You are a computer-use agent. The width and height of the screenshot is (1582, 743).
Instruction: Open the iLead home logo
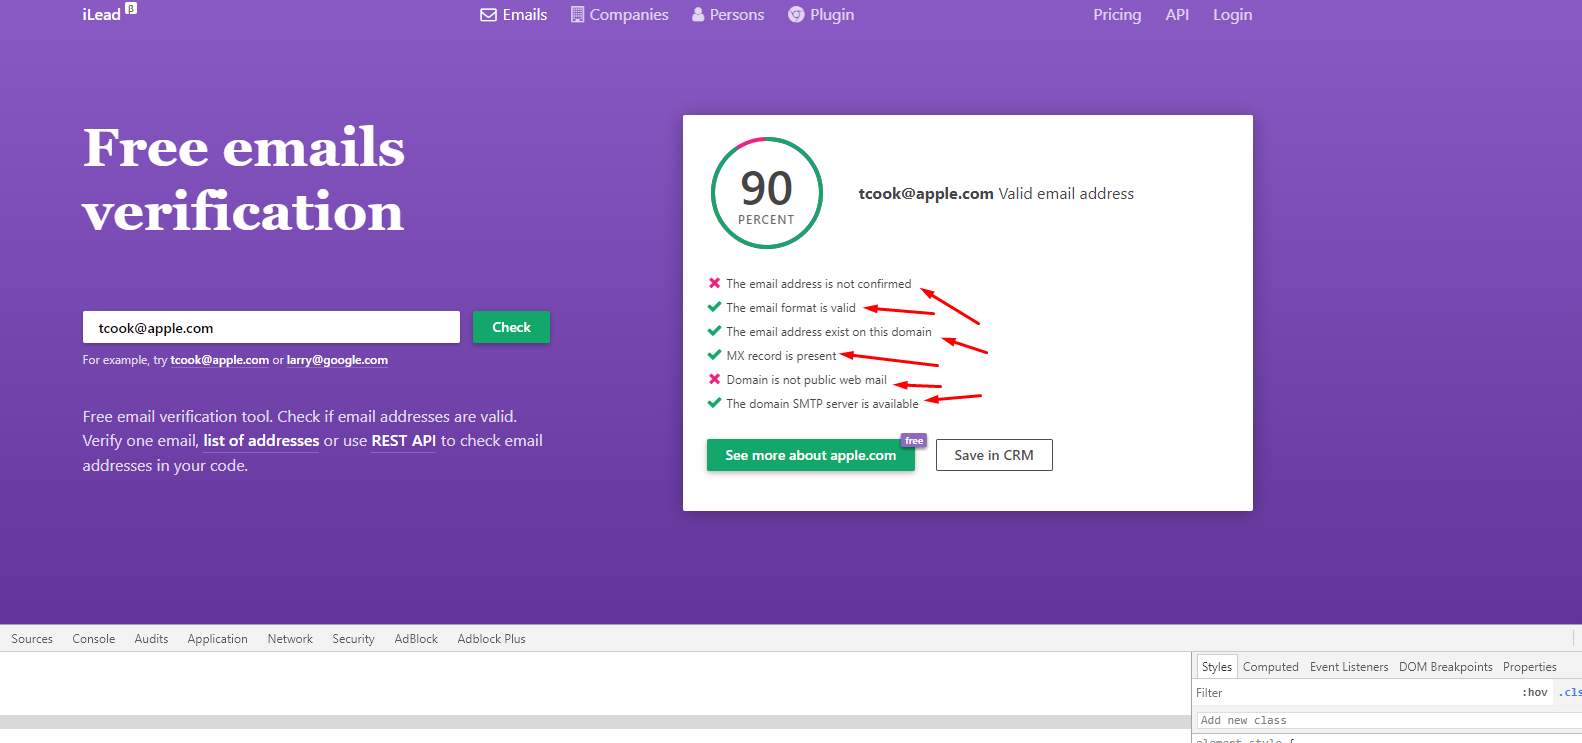pos(101,15)
